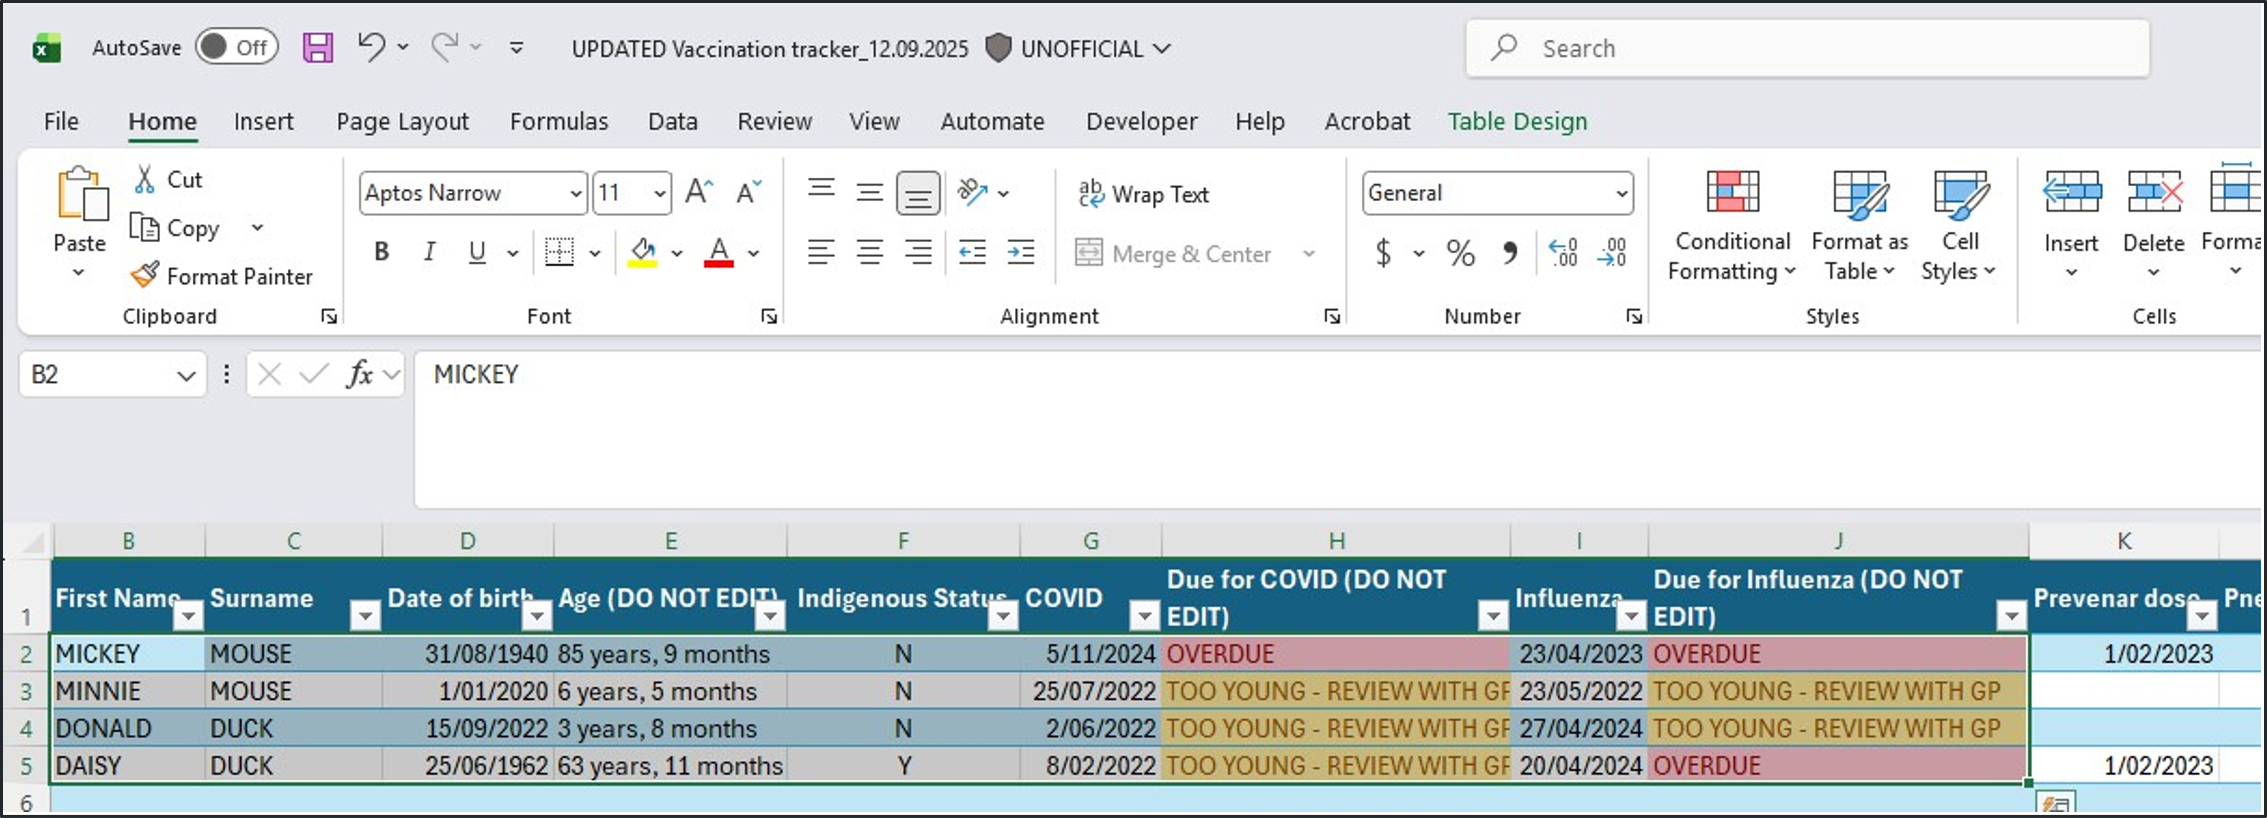Image resolution: width=2267 pixels, height=818 pixels.
Task: Open the First Name column filter
Action: 188,616
